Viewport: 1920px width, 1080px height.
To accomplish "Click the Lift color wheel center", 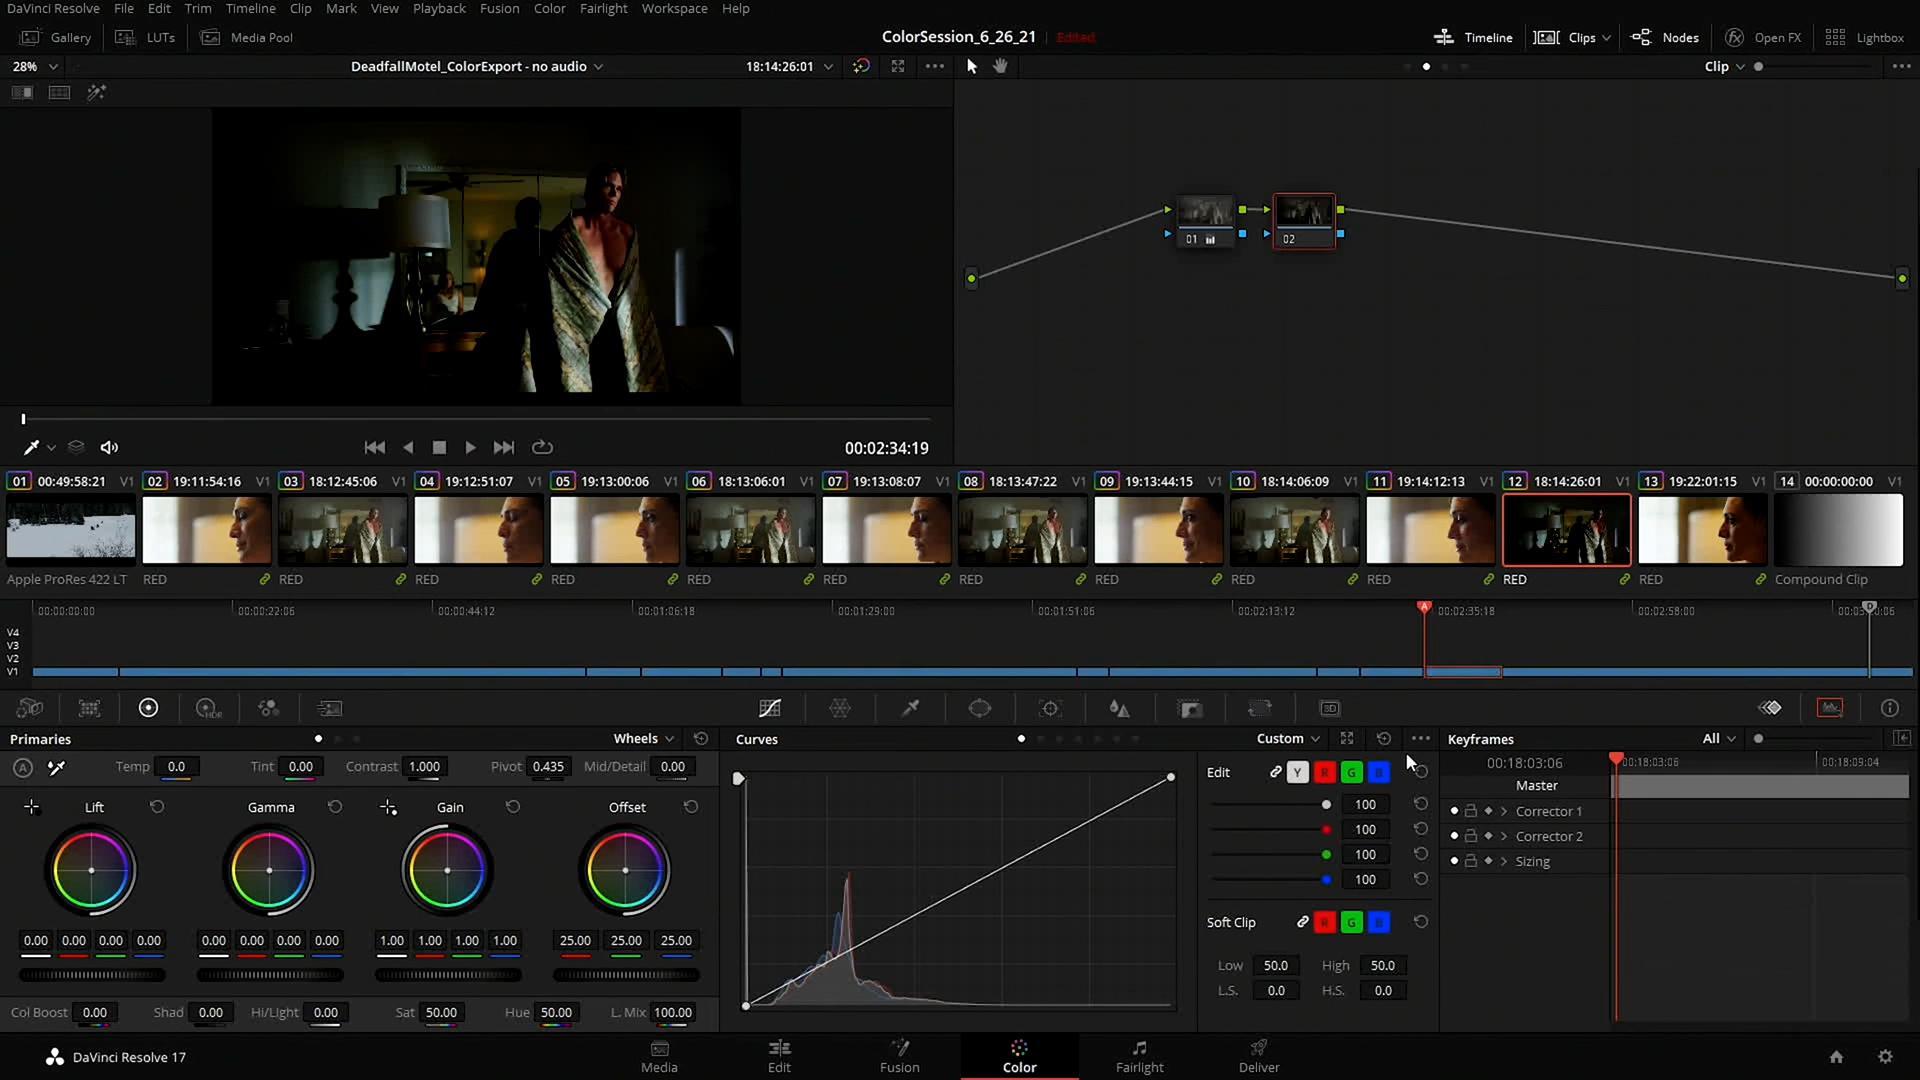I will tap(91, 870).
